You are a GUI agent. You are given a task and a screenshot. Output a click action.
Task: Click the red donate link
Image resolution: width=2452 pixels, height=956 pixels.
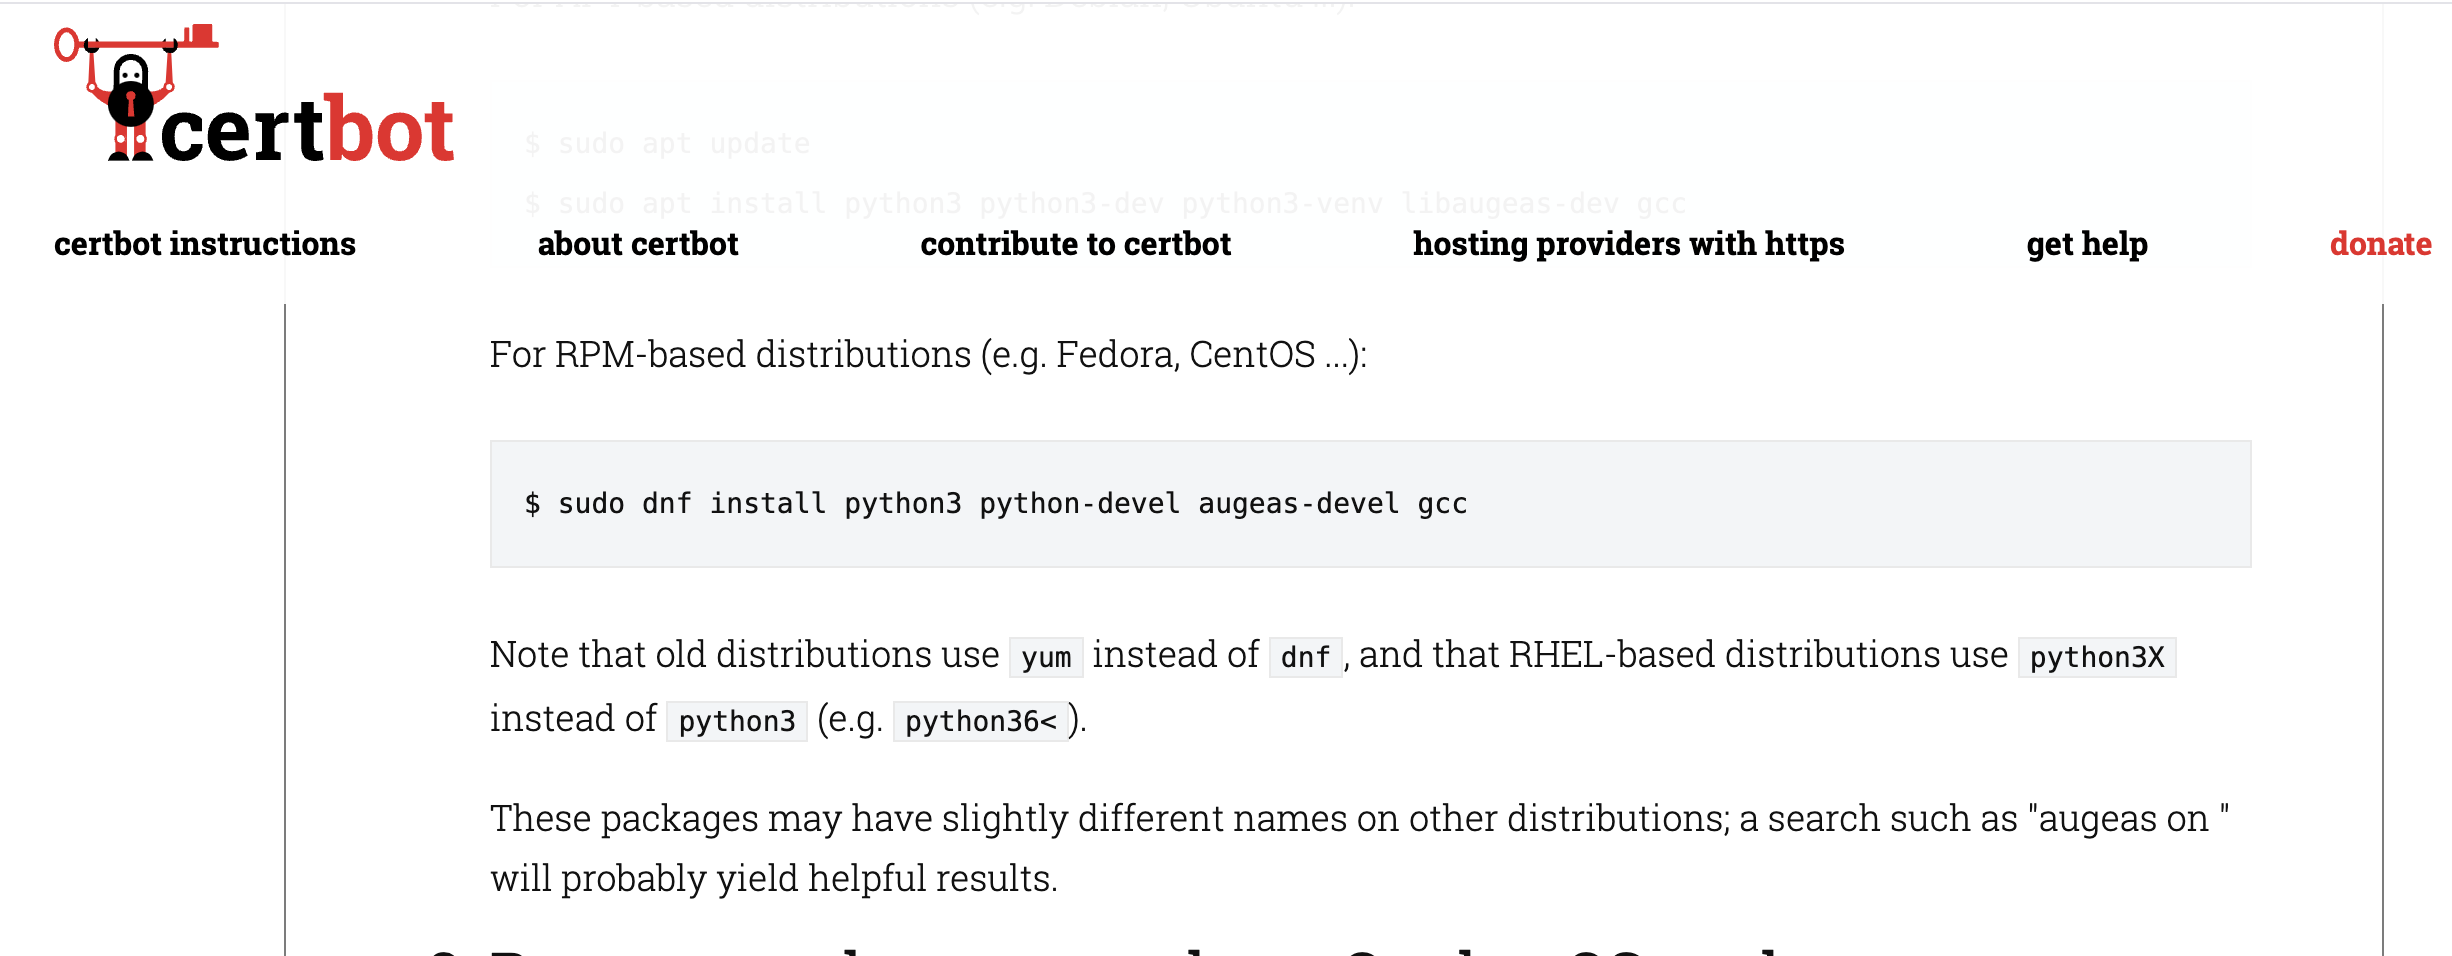(x=2380, y=244)
